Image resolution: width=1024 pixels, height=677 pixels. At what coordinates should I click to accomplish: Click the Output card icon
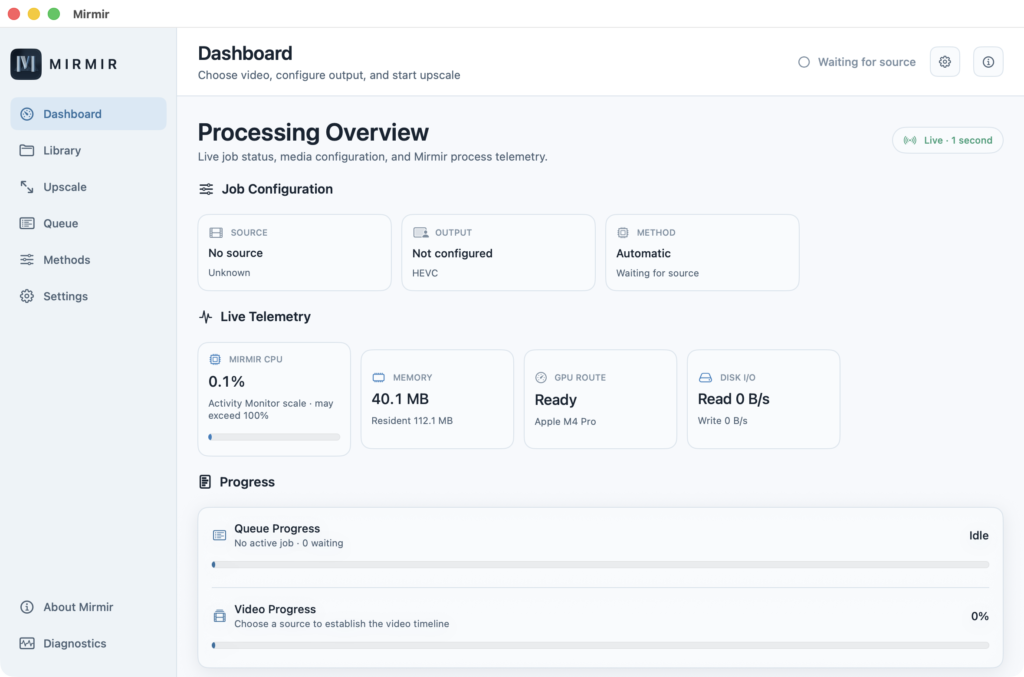[x=421, y=232]
